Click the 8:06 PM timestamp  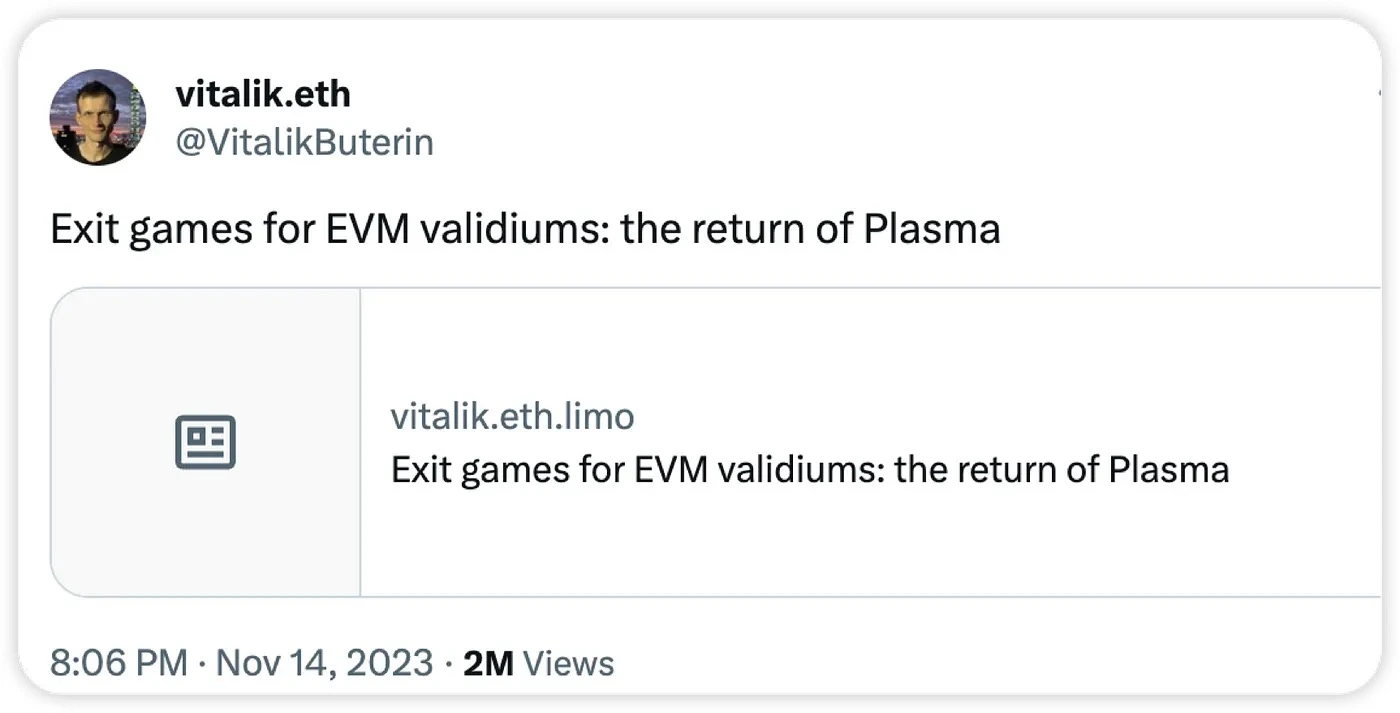click(x=118, y=662)
